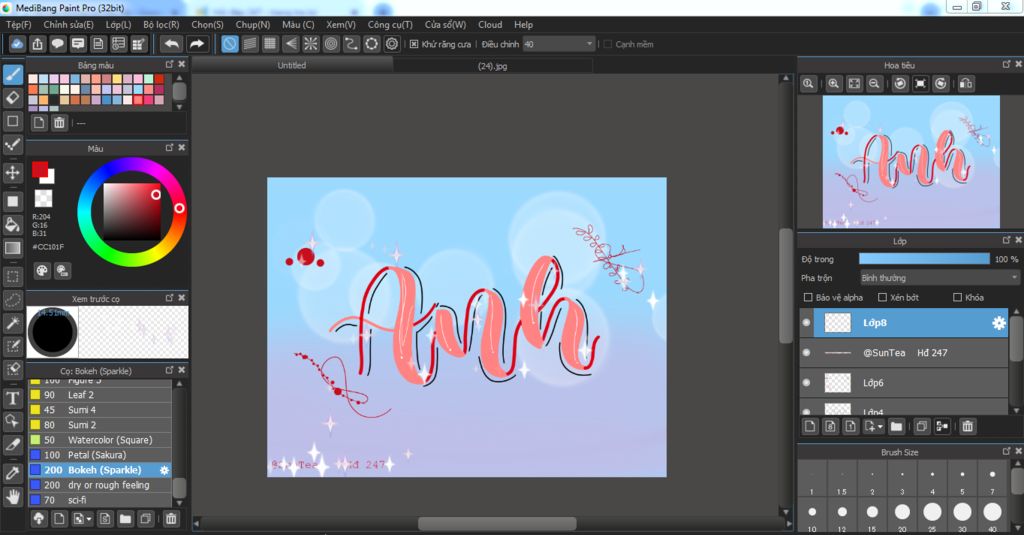Toggle the Khử răng cưa checkbox

[x=414, y=44]
